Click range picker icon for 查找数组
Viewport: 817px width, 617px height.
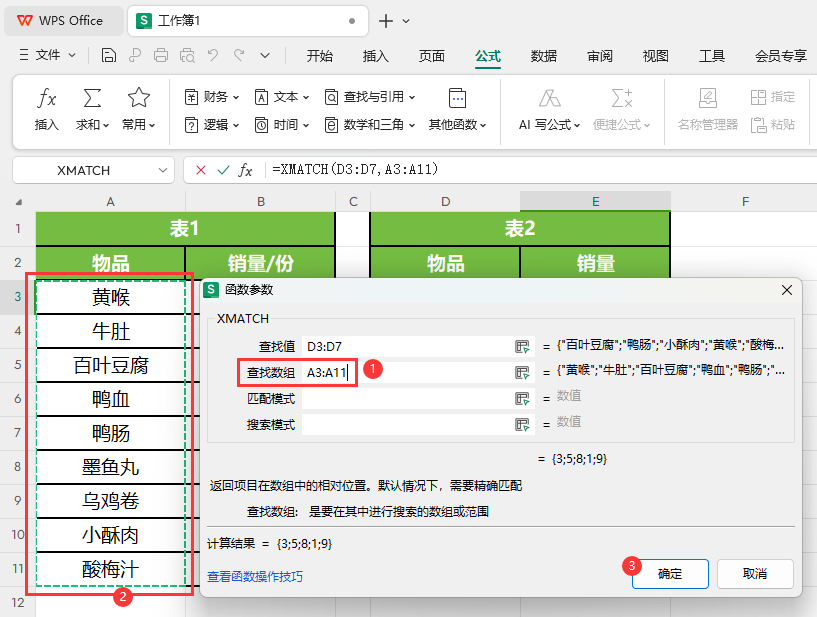522,373
